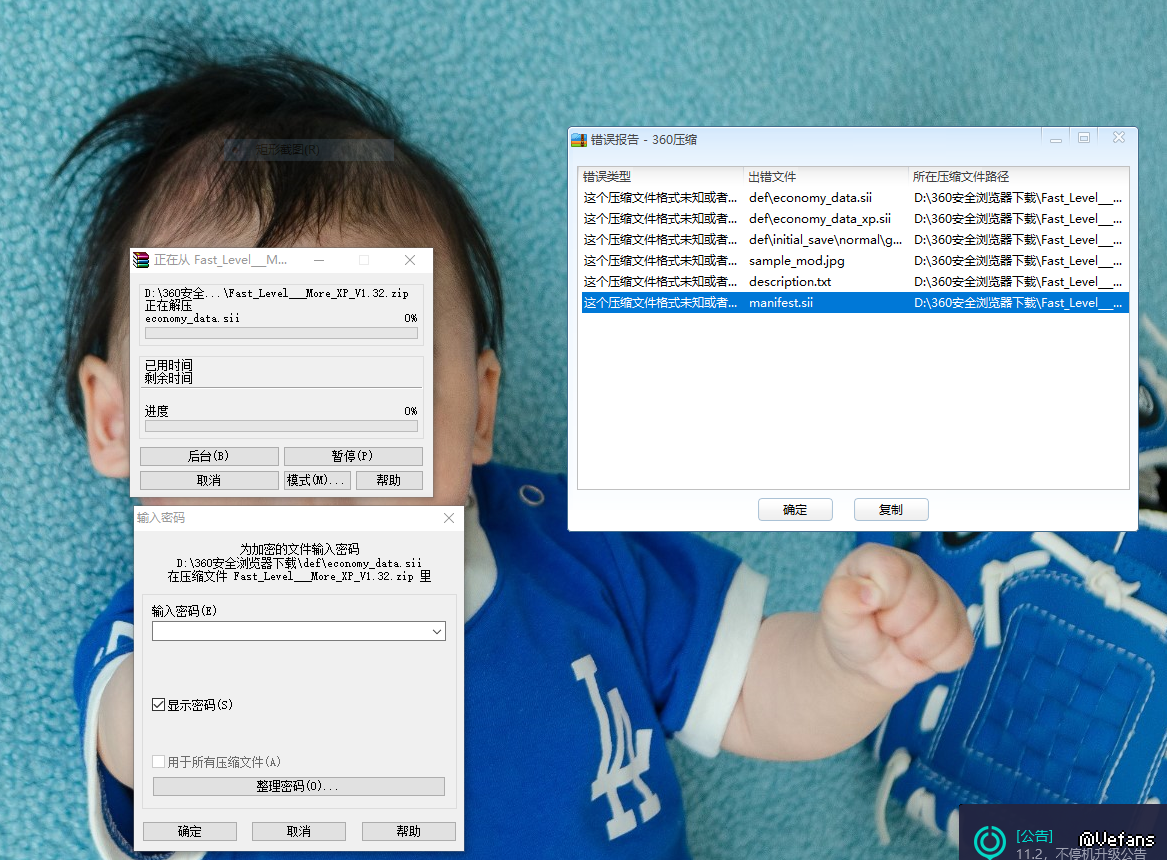Image resolution: width=1167 pixels, height=860 pixels.
Task: Click 取消 in the password dialog
Action: (298, 832)
